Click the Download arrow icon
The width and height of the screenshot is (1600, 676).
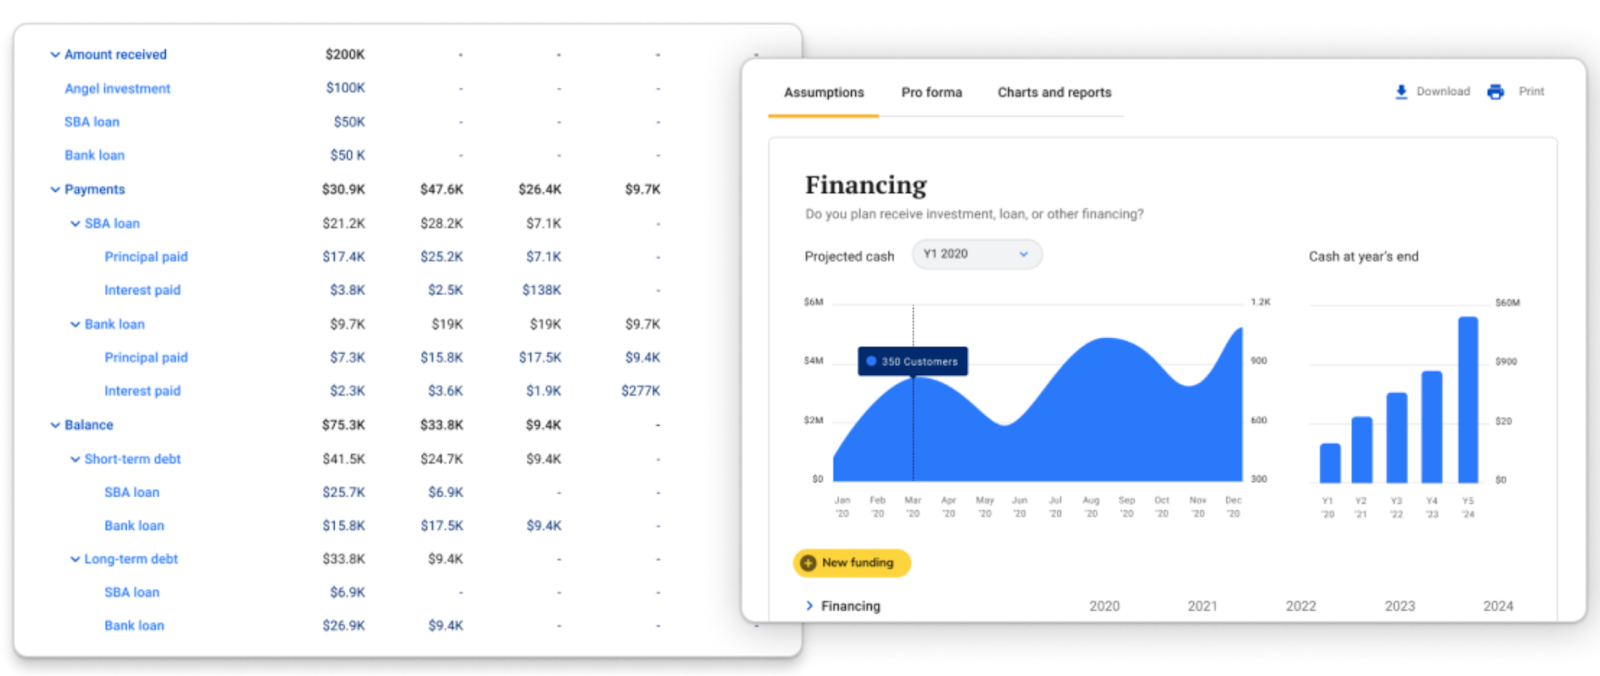(x=1401, y=92)
